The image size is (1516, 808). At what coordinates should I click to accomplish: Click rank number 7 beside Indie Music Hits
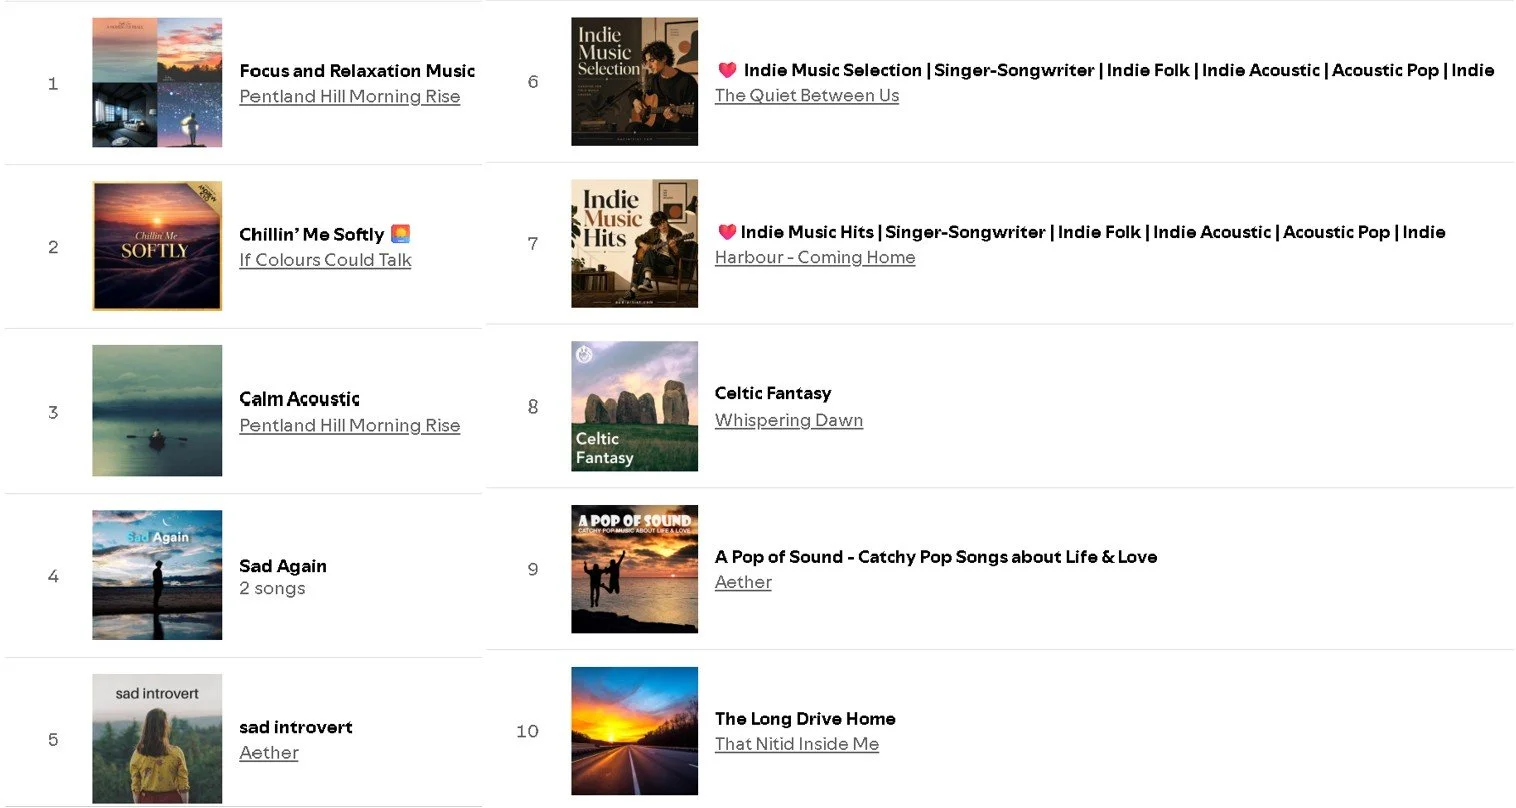[533, 244]
